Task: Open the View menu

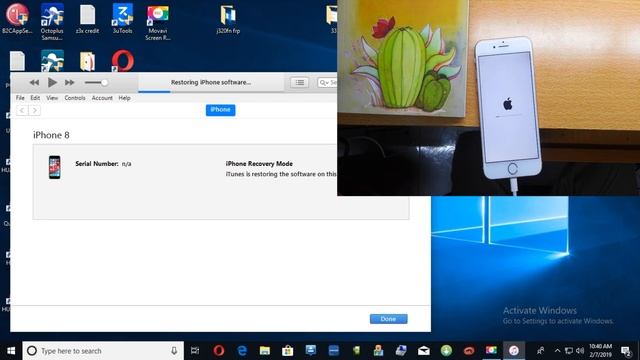Action: (x=52, y=98)
